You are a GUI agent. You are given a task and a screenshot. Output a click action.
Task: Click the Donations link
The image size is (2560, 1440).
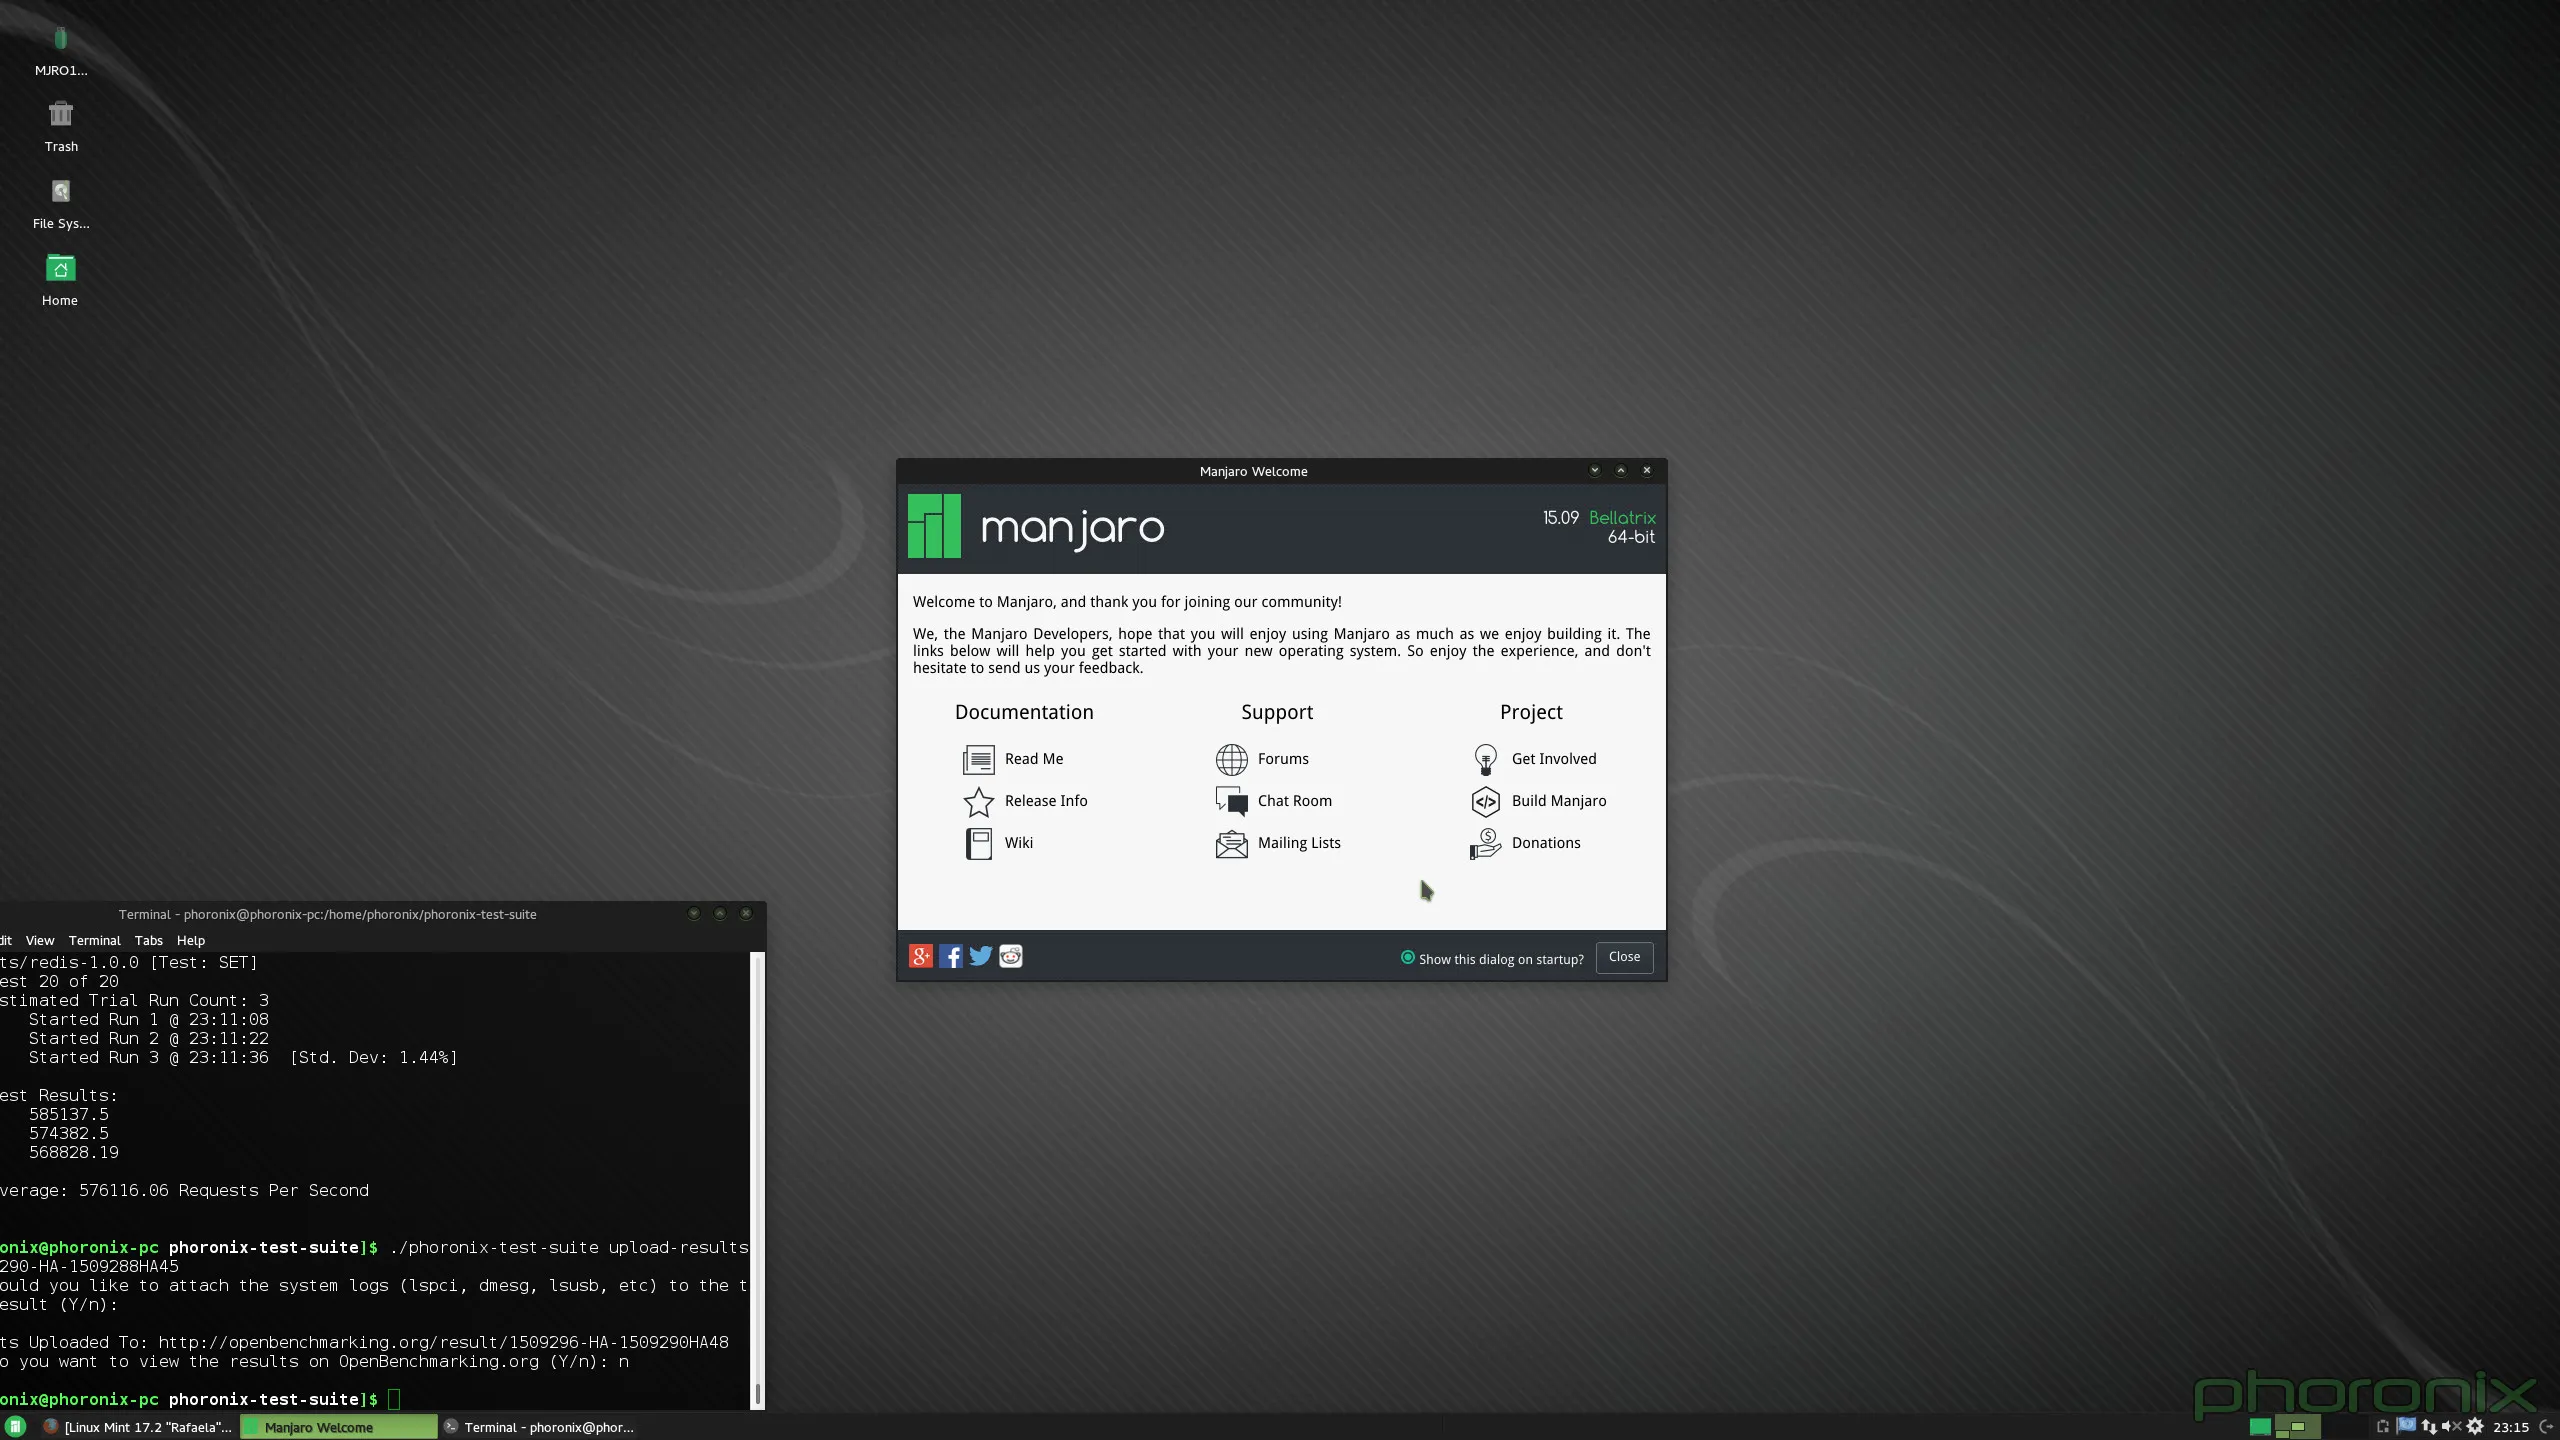click(x=1545, y=844)
